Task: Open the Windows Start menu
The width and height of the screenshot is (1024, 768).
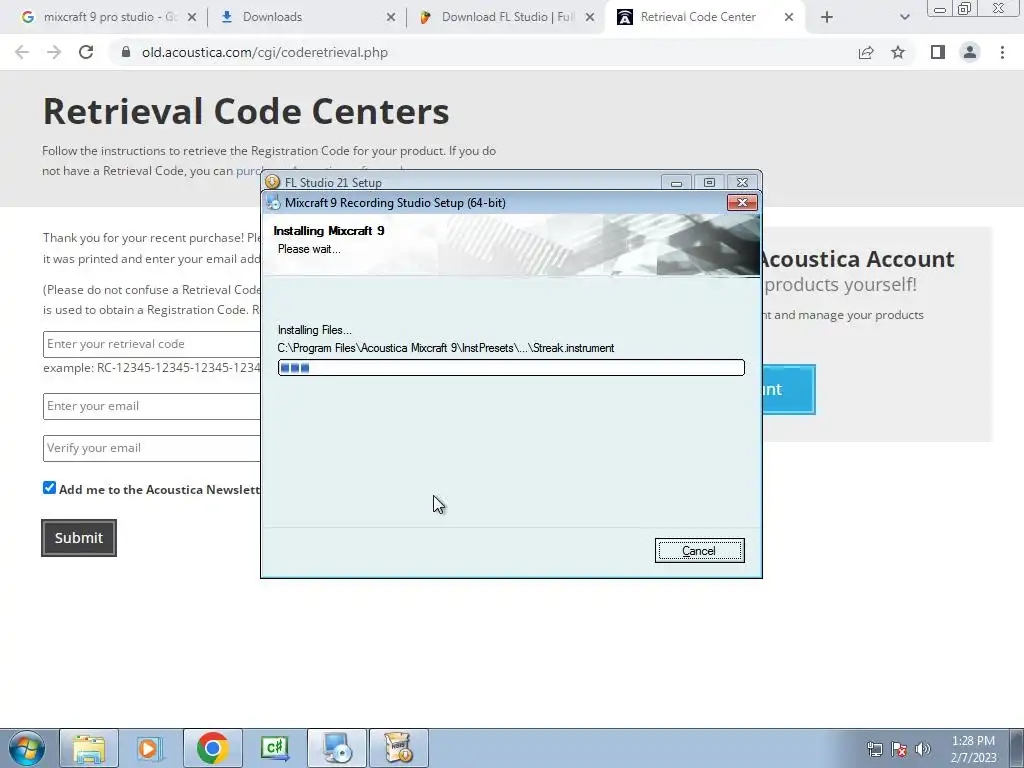Action: 27,748
